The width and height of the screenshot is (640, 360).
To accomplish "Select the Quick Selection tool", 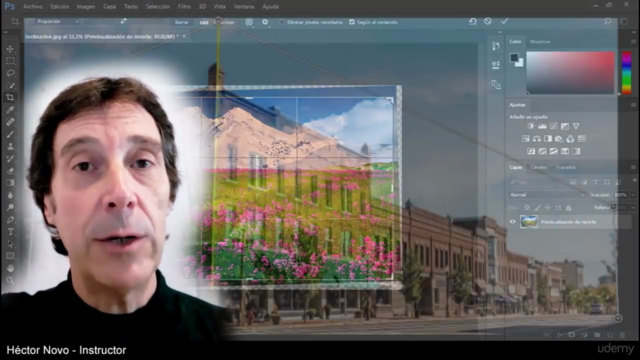I will [x=10, y=86].
